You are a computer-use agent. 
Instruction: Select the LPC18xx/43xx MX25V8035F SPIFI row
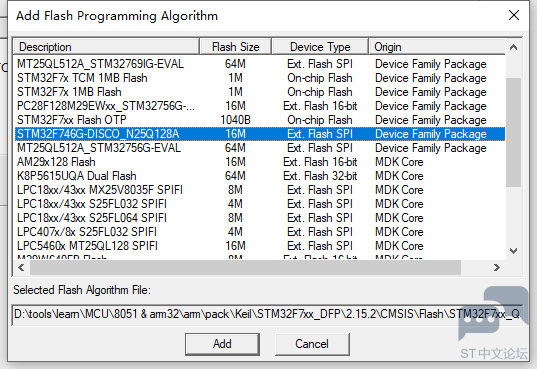click(x=260, y=190)
